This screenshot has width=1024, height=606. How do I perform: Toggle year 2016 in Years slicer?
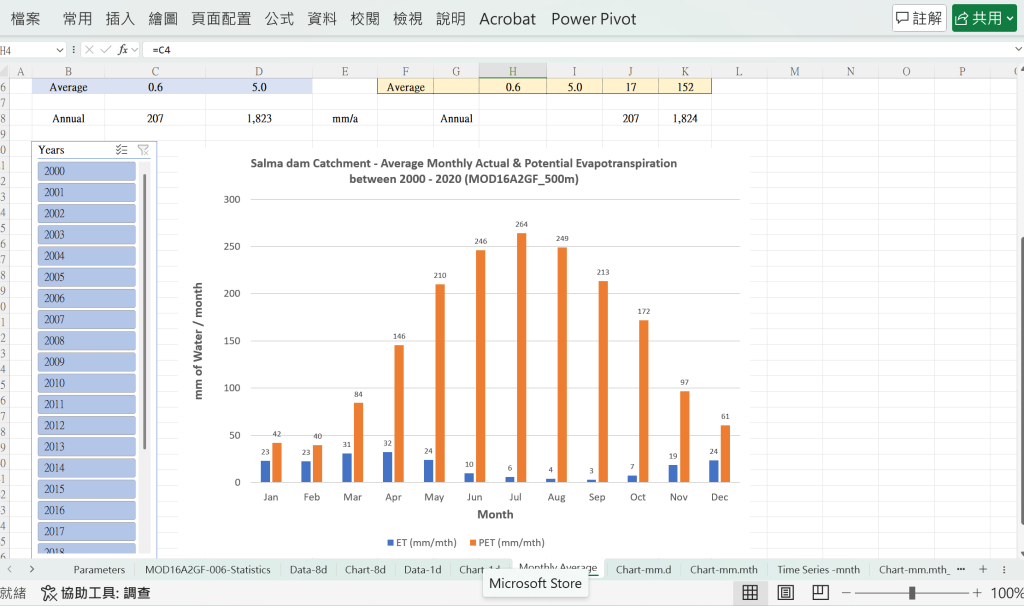click(x=87, y=510)
